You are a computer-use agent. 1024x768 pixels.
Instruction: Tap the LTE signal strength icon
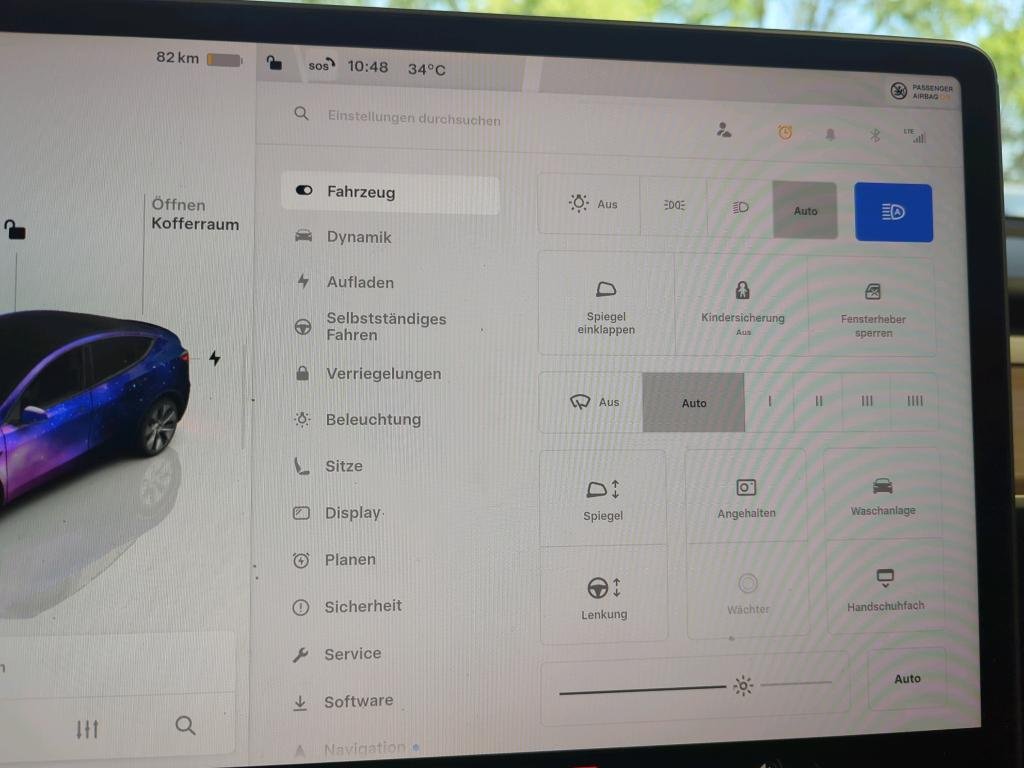pyautogui.click(x=915, y=135)
